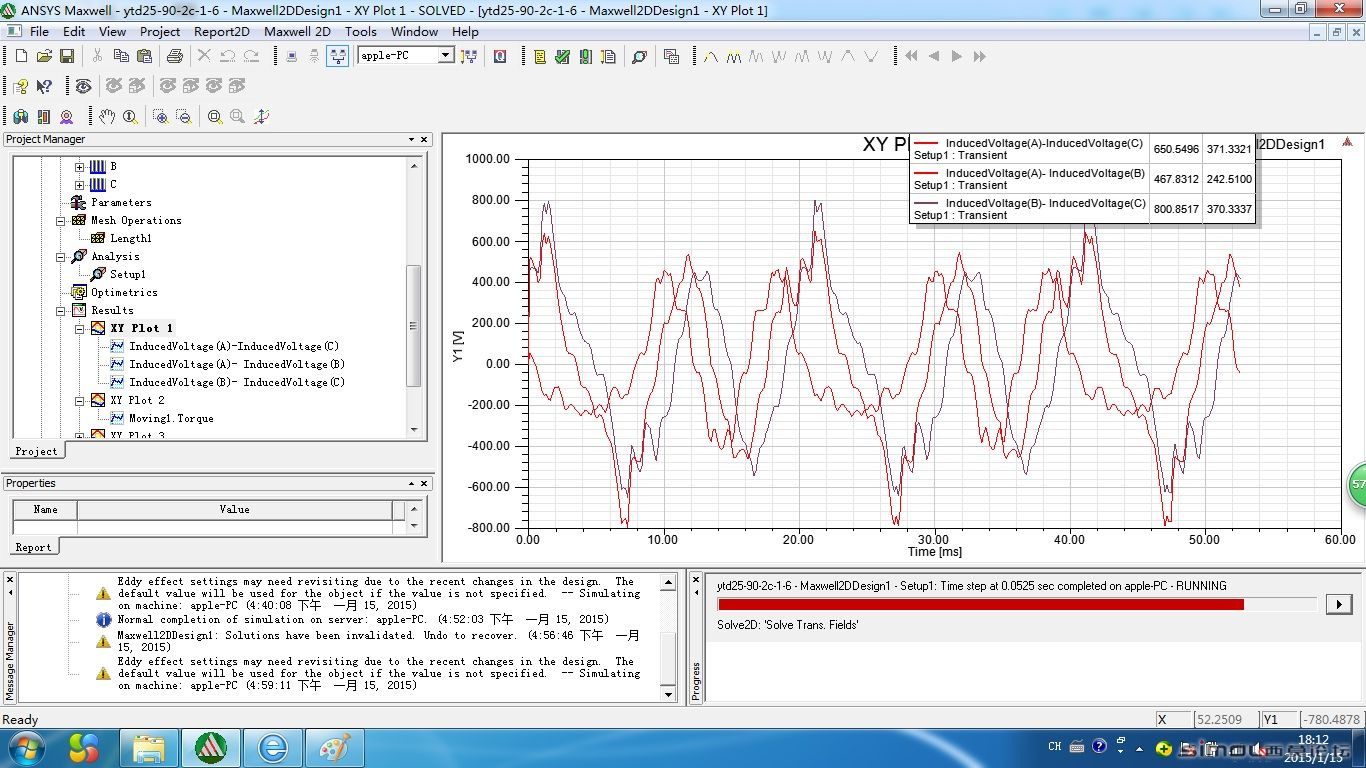This screenshot has height=768, width=1366.
Task: Print using the printer icon
Action: point(175,56)
